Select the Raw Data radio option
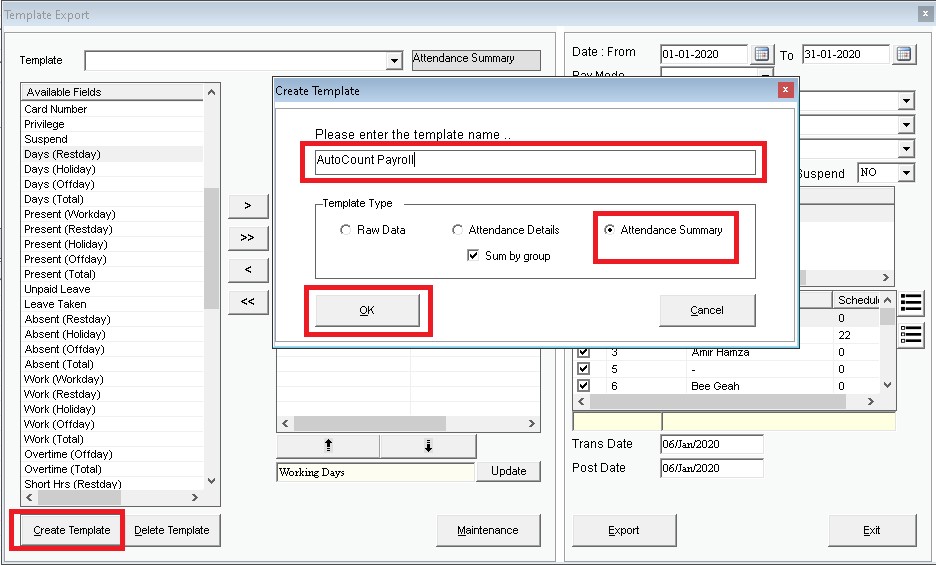The width and height of the screenshot is (936, 565). pos(346,230)
